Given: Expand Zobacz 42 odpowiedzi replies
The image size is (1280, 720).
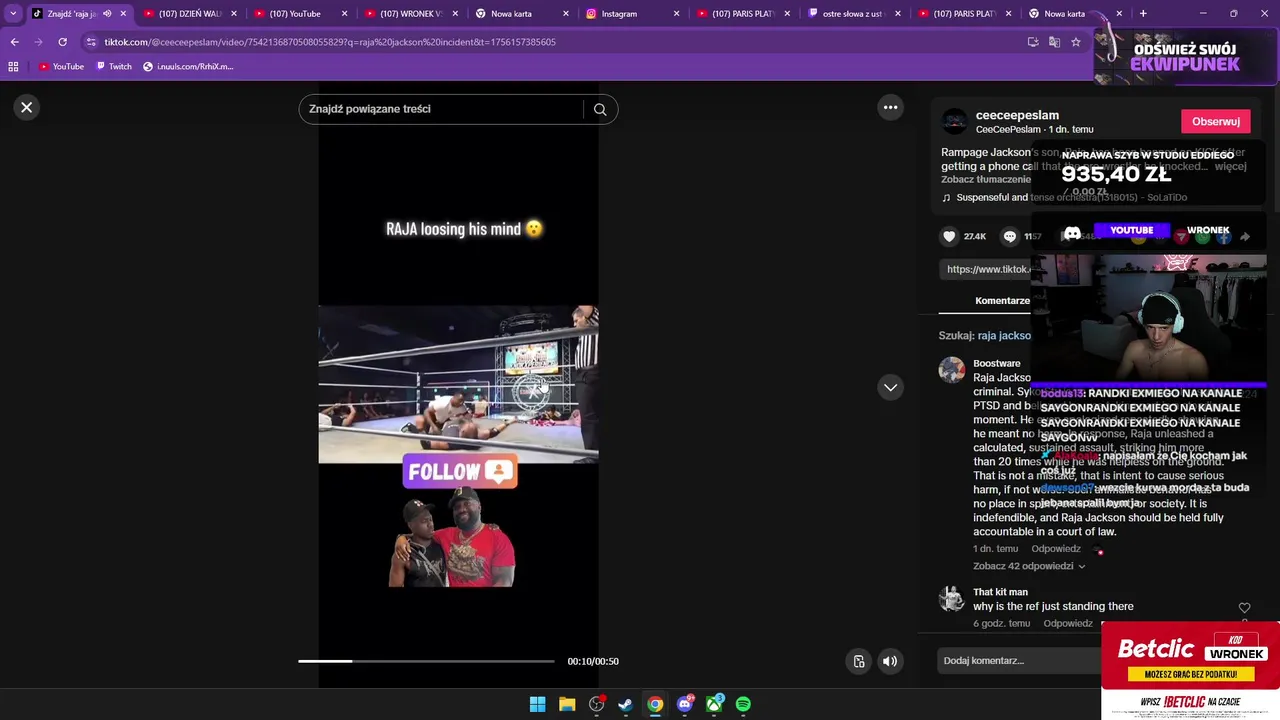Looking at the screenshot, I should tap(1029, 566).
